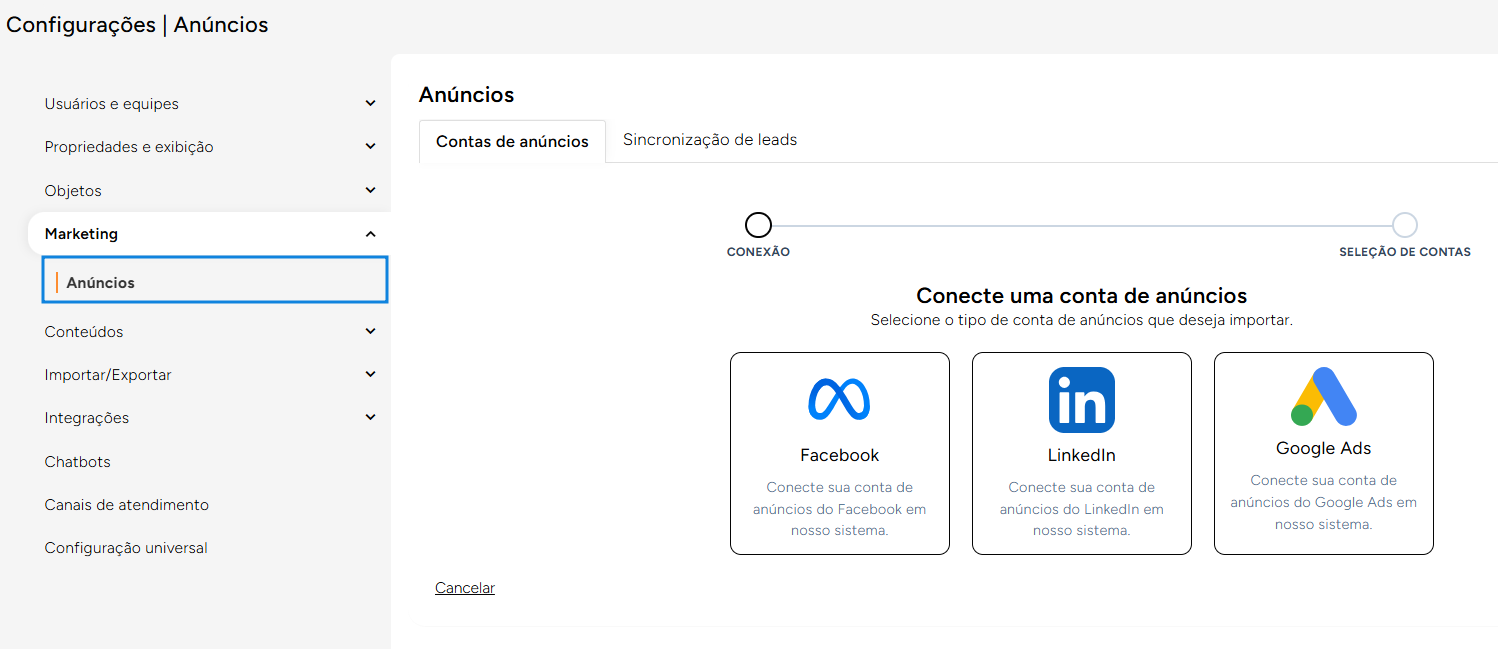Click the Cancelar link
The width and height of the screenshot is (1498, 649).
(465, 588)
